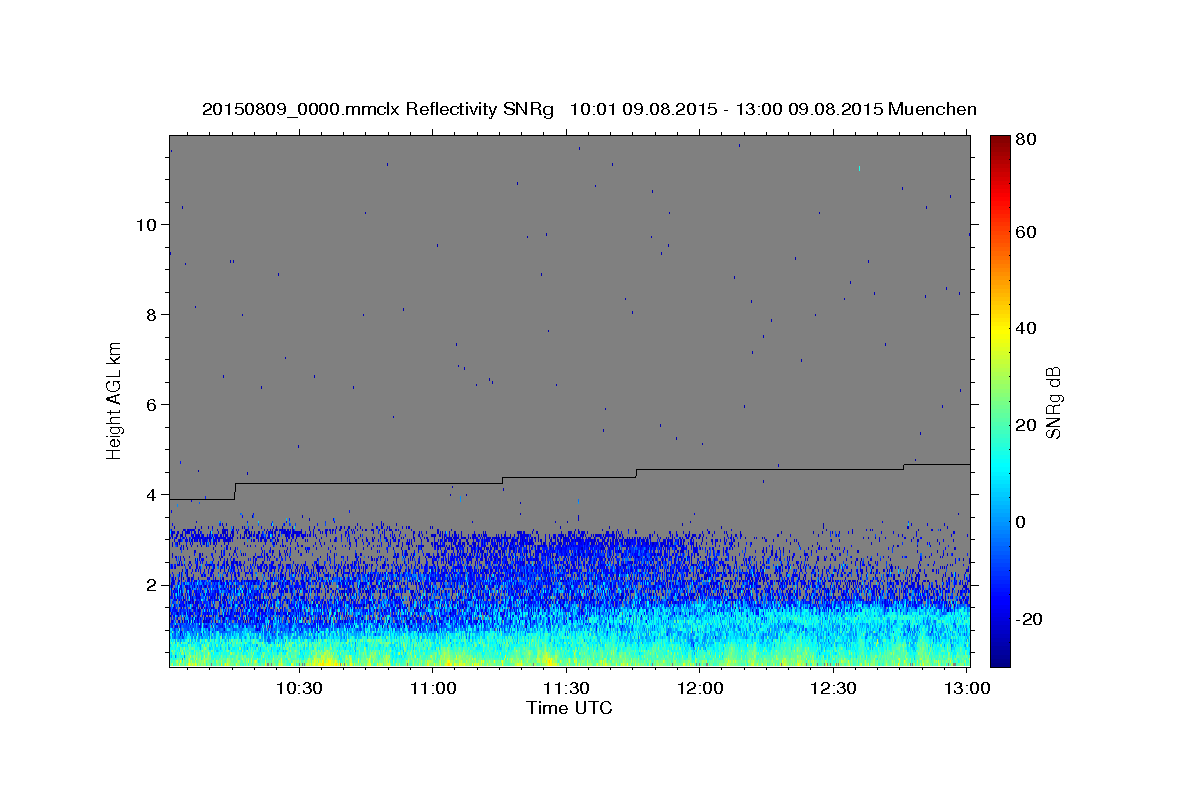Click the end date 13:00 09.08.2015 in title
Image resolution: width=1200 pixels, height=800 pixels.
pyautogui.click(x=808, y=109)
